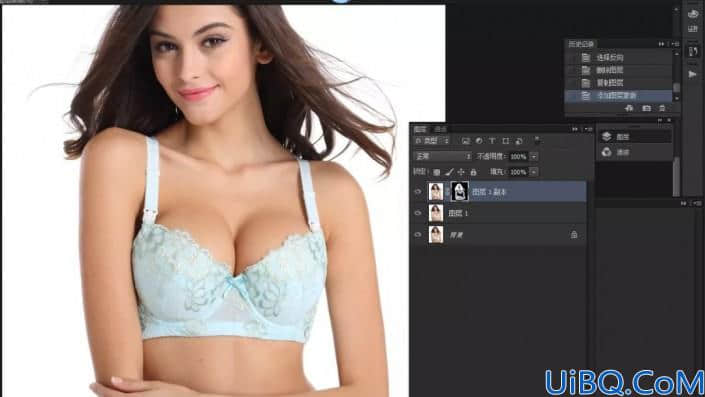
Task: Open the blend mode dropdown
Action: 442,156
